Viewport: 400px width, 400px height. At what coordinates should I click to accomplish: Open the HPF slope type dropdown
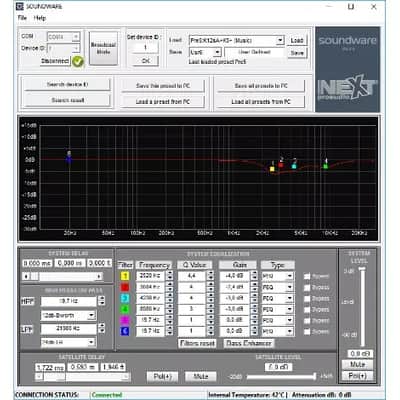(91, 315)
